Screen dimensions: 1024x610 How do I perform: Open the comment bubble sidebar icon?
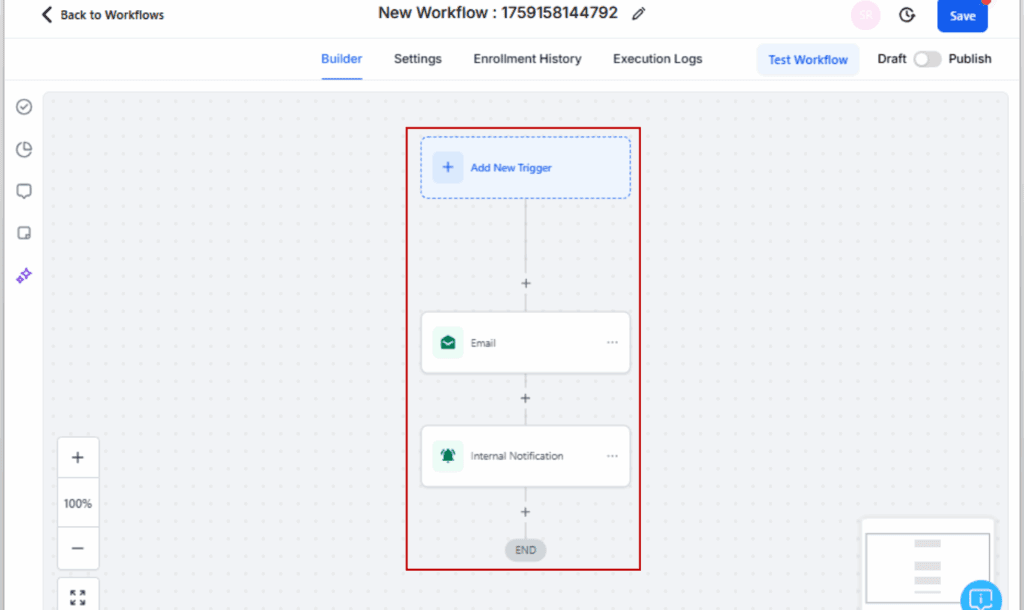click(24, 191)
